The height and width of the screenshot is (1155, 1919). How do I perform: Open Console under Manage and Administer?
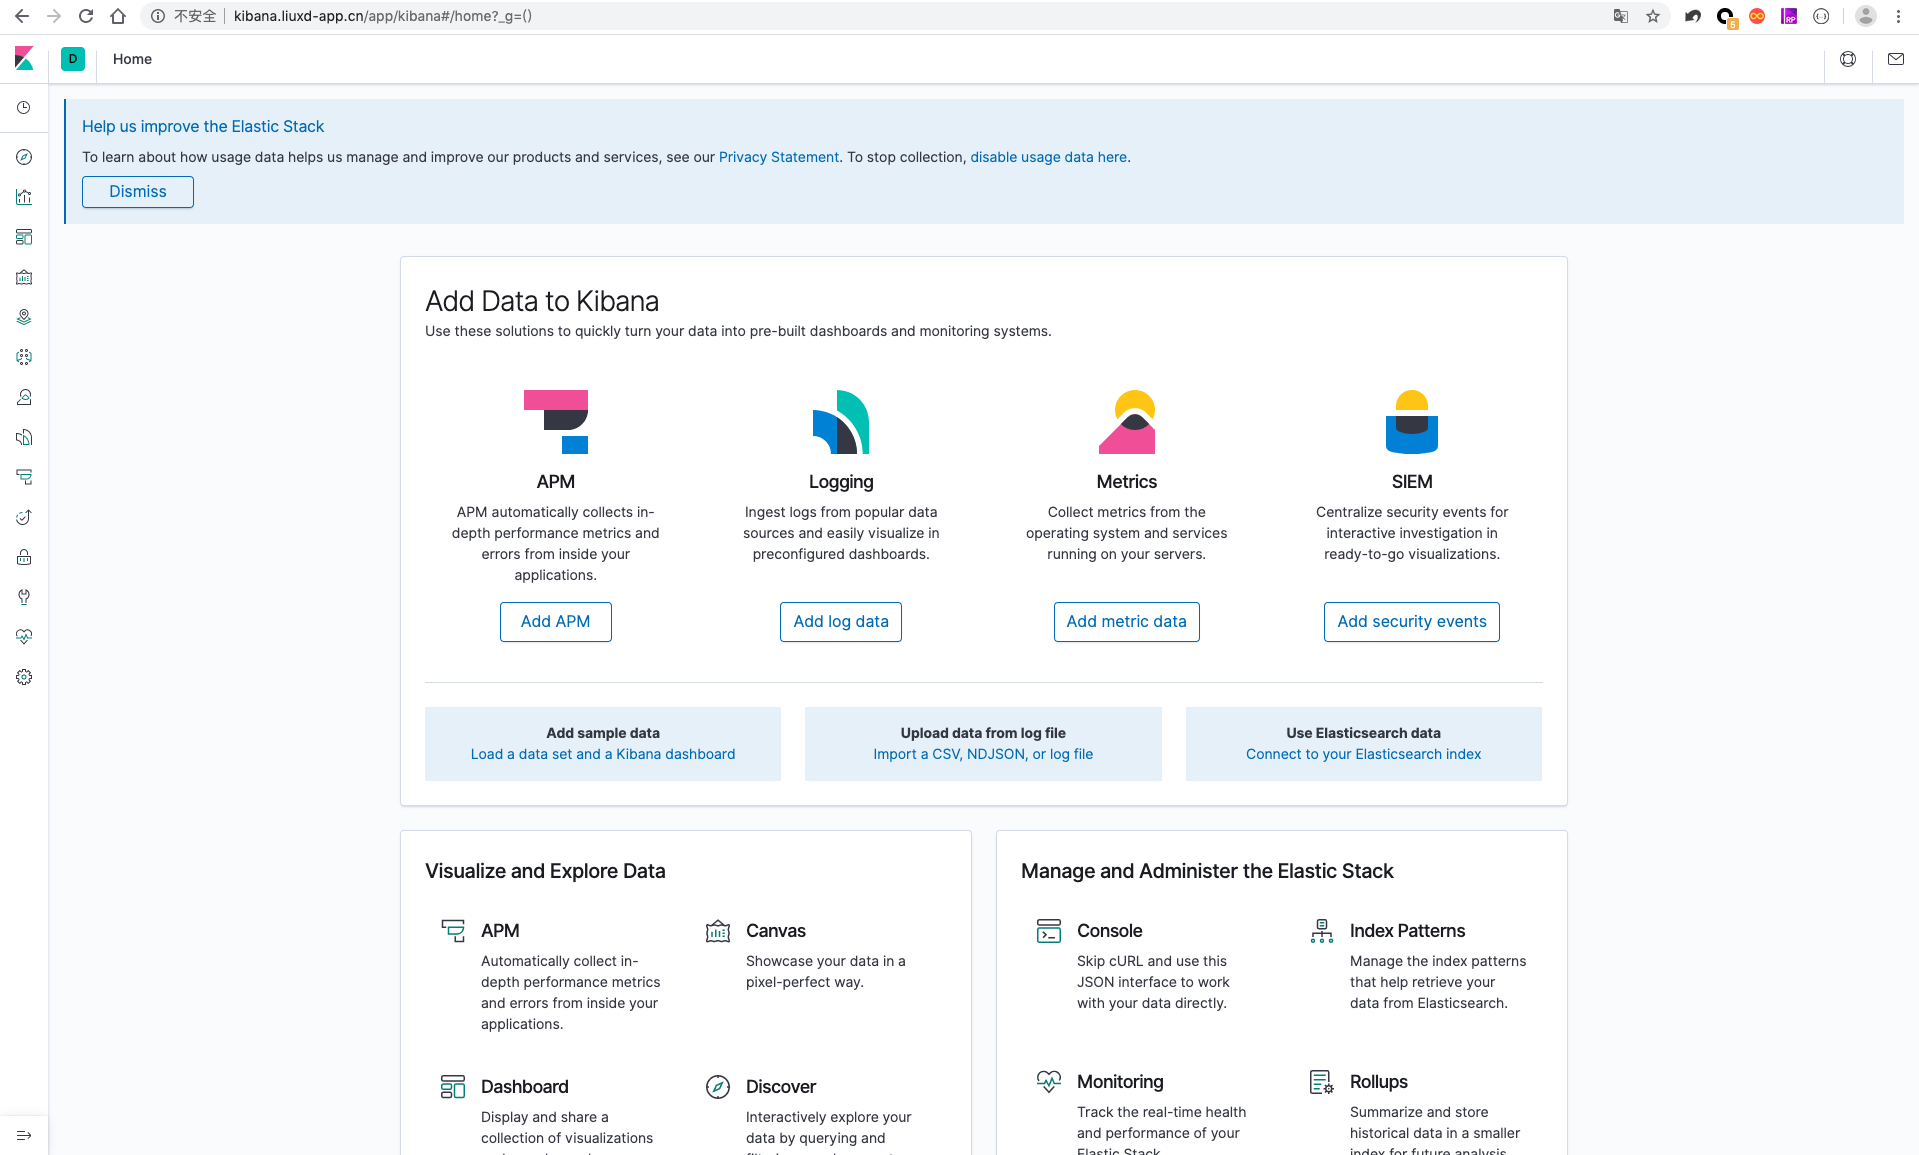1110,931
